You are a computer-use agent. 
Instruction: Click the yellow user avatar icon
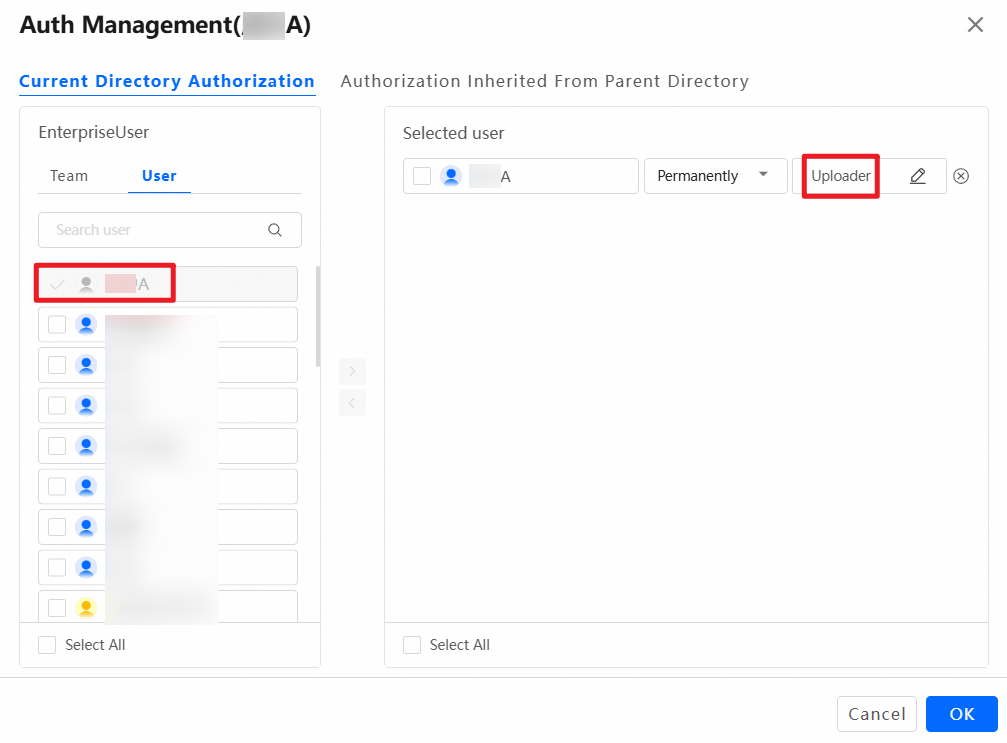pos(86,608)
